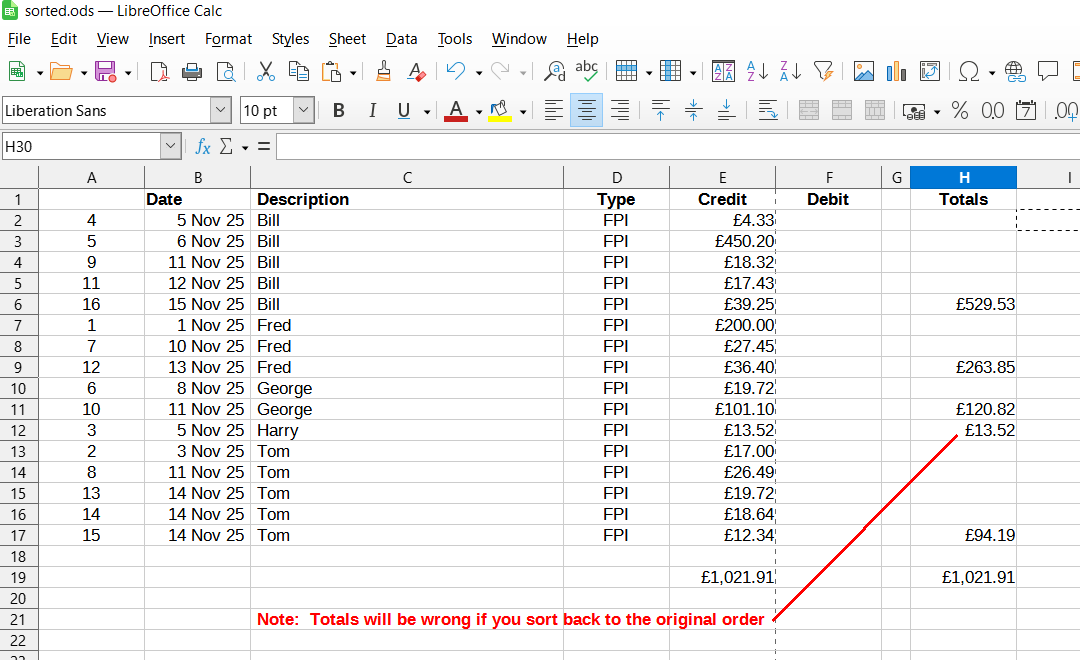Click the Paste clipboard icon
This screenshot has height=660, width=1080.
coord(331,71)
